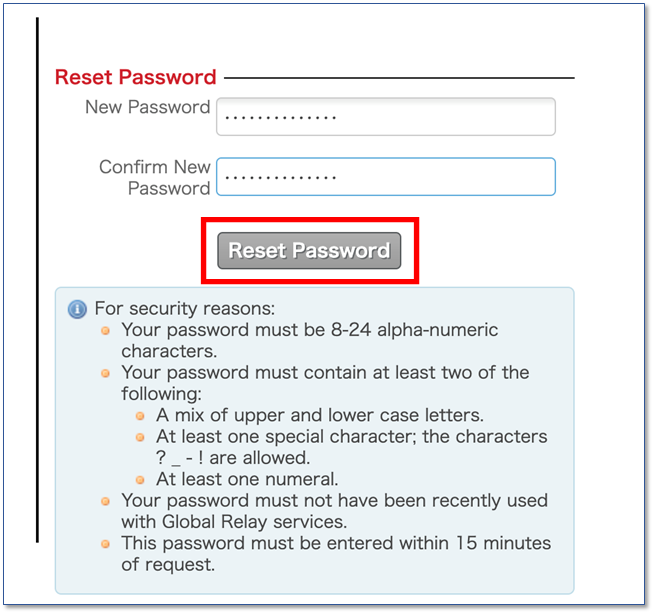The image size is (654, 614).
Task: Click the red Reset Password heading
Action: pyautogui.click(x=136, y=77)
